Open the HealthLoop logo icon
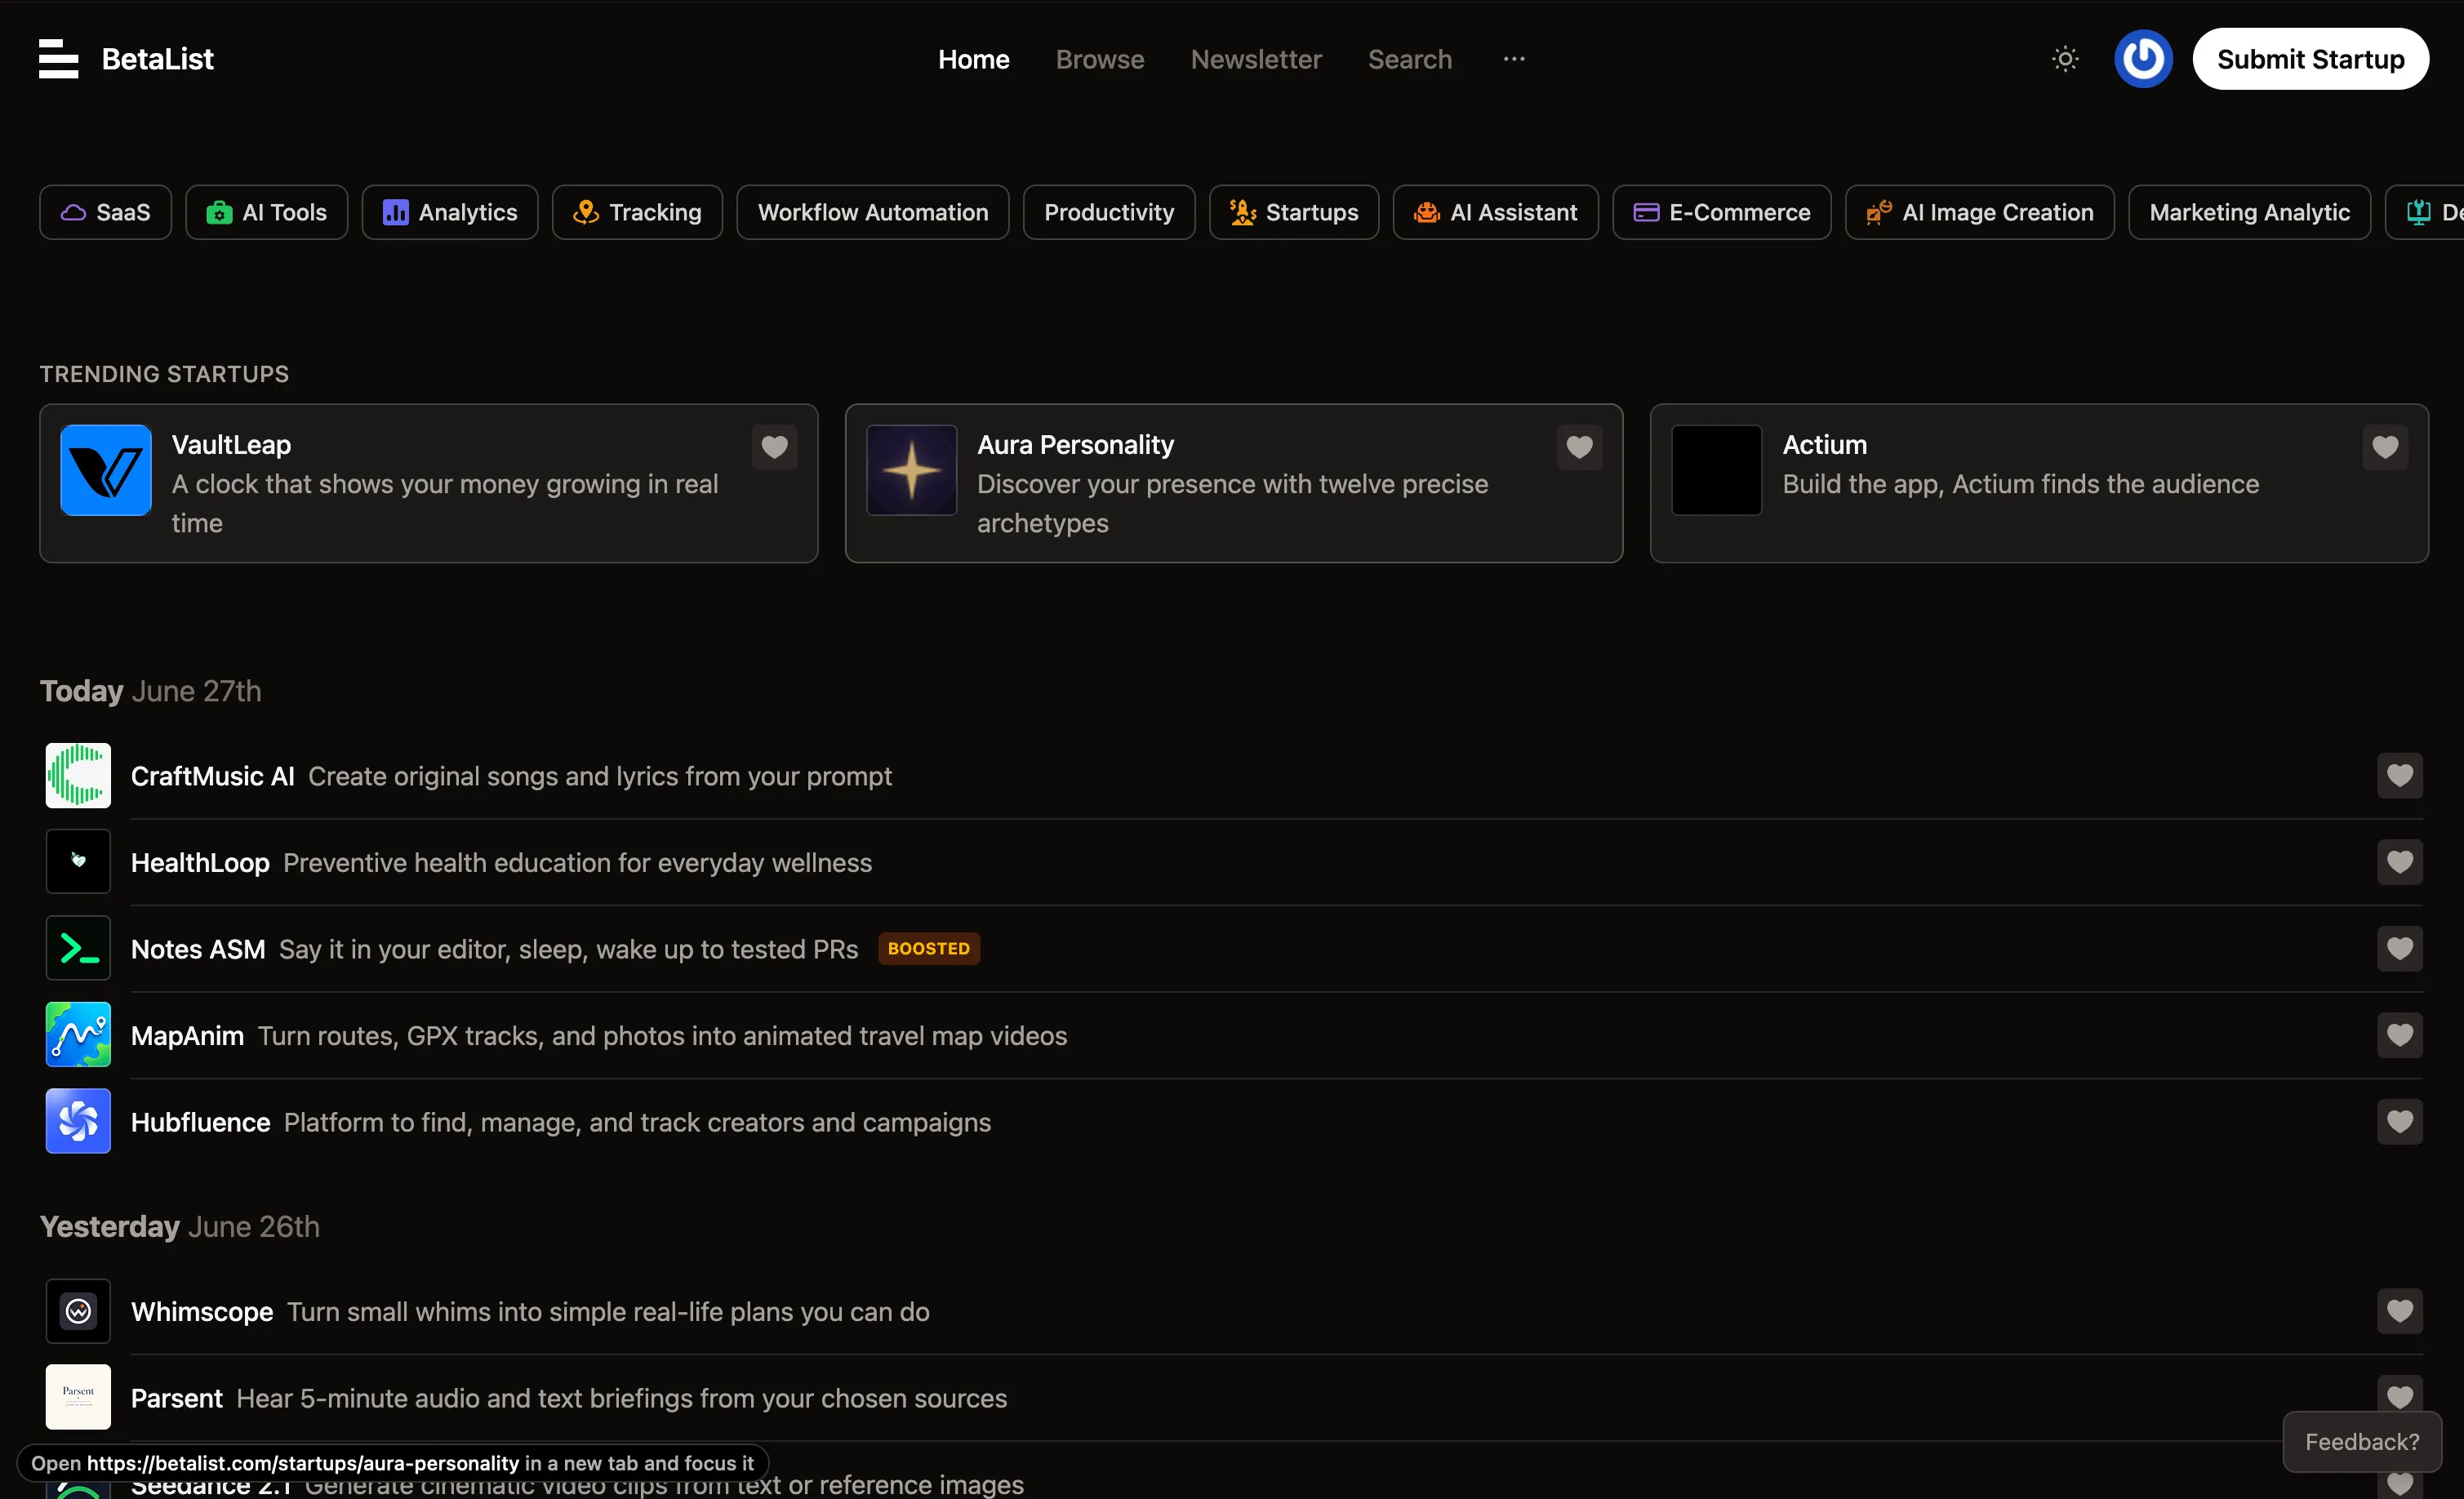Image resolution: width=2464 pixels, height=1499 pixels. (x=78, y=861)
